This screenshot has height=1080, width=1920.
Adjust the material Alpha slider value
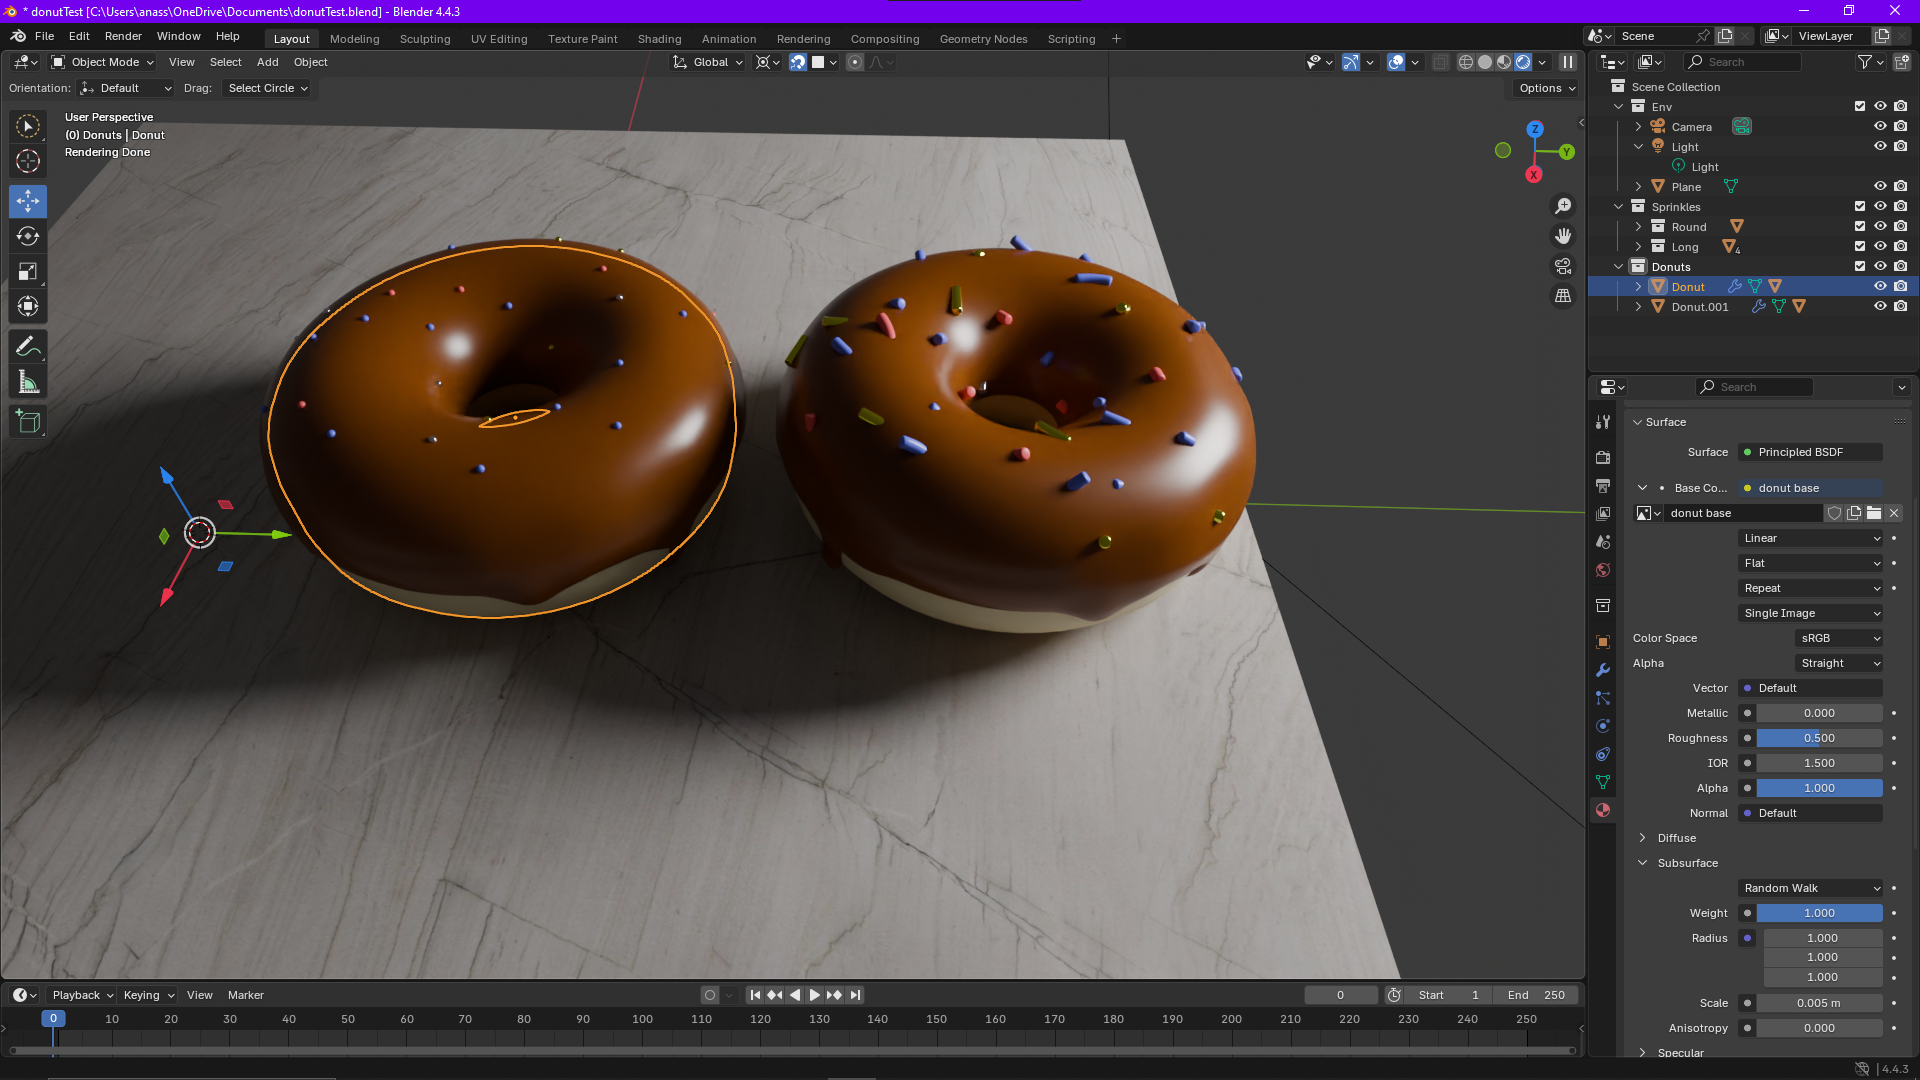[x=1819, y=788]
